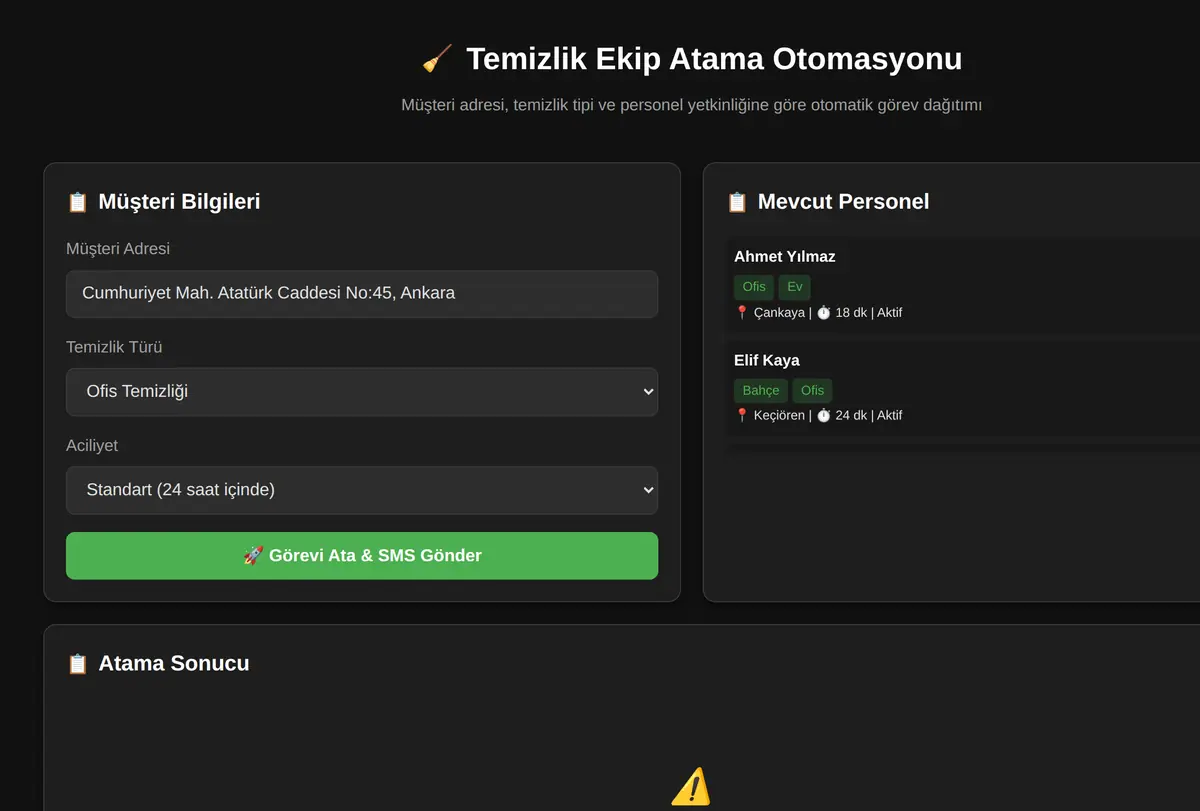Click clipboard icon next to Müşteri Bilgileri
Image resolution: width=1200 pixels, height=811 pixels.
tap(77, 202)
